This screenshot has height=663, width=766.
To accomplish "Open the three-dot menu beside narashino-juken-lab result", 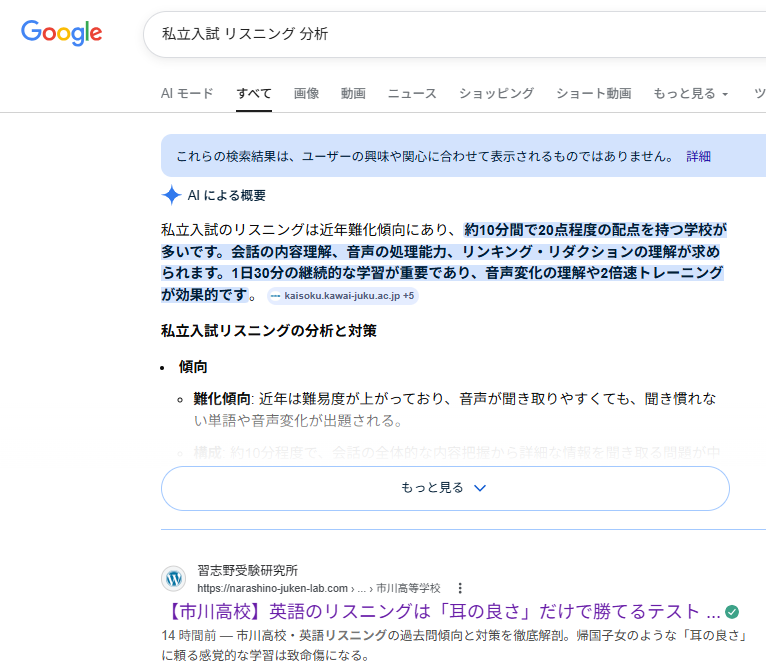I will 460,588.
